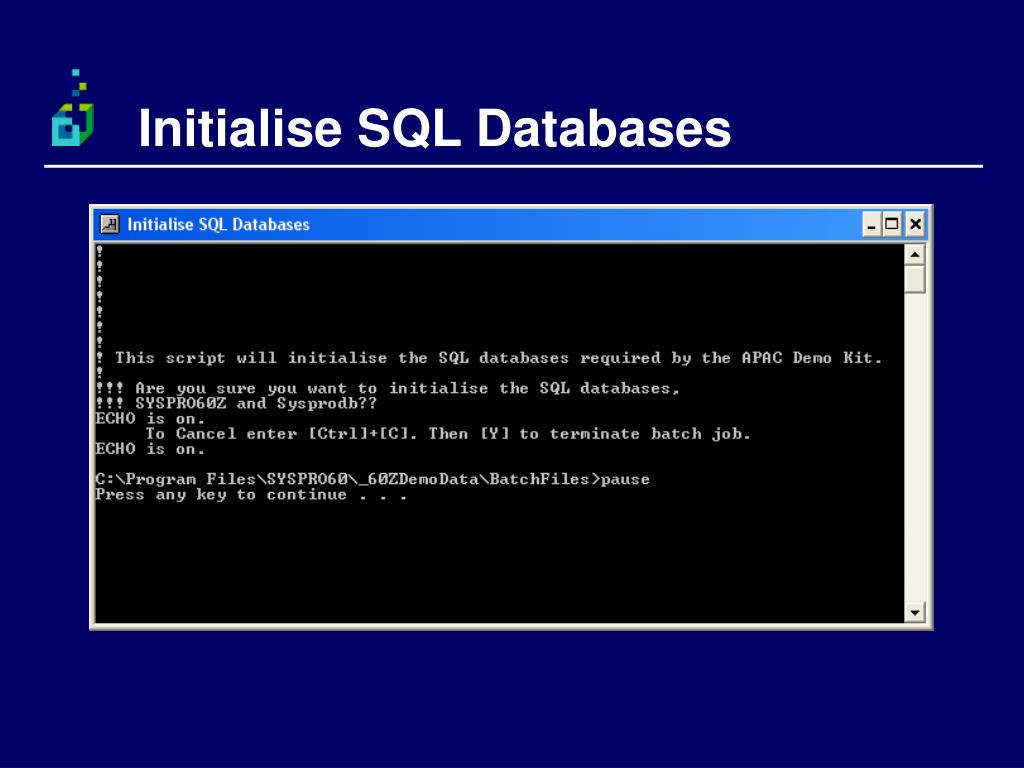Minimize the Initialise SQL Databases window
Screen dimensions: 1024x768
871,225
